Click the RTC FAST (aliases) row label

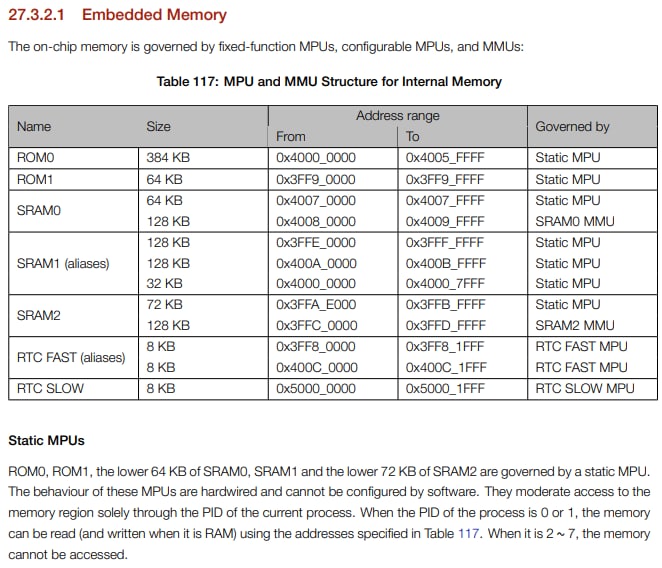(70, 357)
